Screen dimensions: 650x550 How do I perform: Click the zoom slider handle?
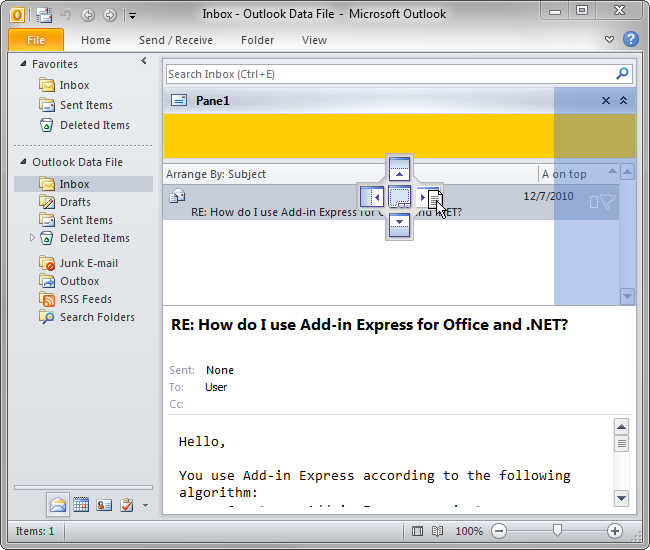click(558, 530)
